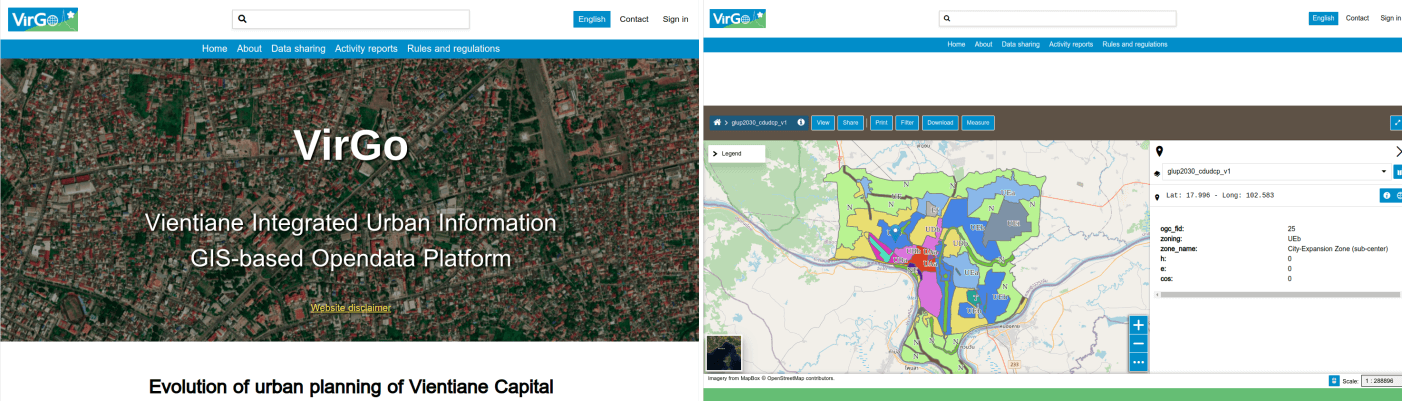Switch basemap using the satellite thumbnail

(723, 353)
